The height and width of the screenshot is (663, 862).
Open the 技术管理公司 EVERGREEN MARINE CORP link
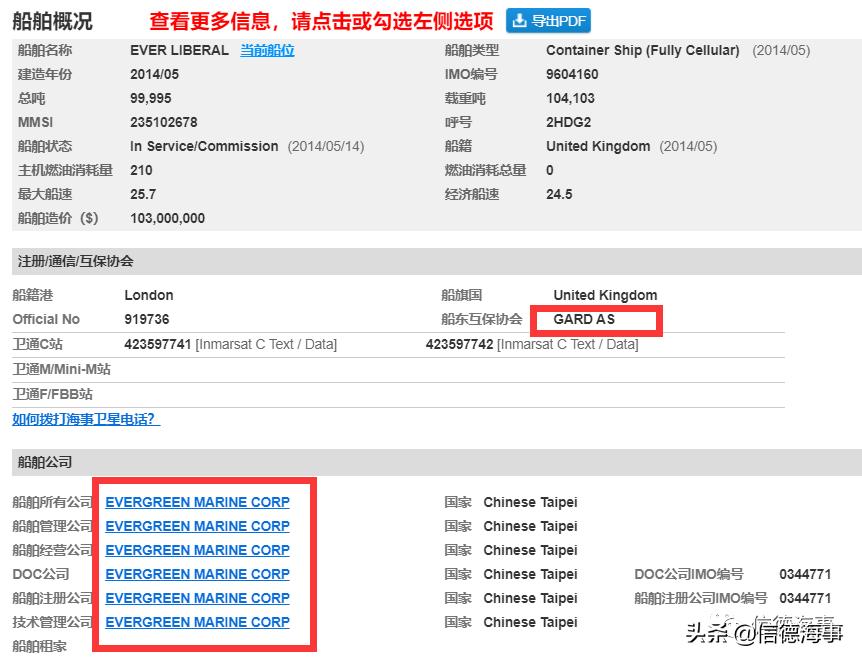198,622
